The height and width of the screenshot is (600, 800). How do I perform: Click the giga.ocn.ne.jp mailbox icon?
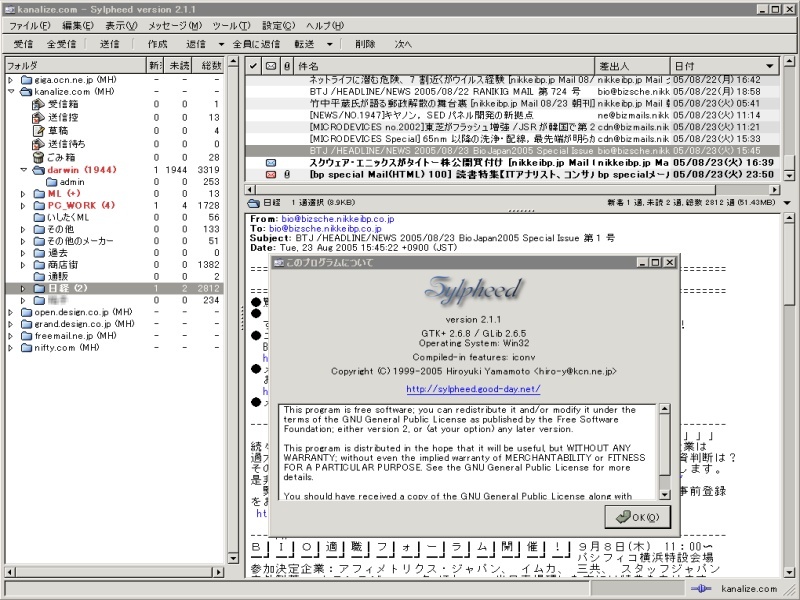pyautogui.click(x=27, y=80)
